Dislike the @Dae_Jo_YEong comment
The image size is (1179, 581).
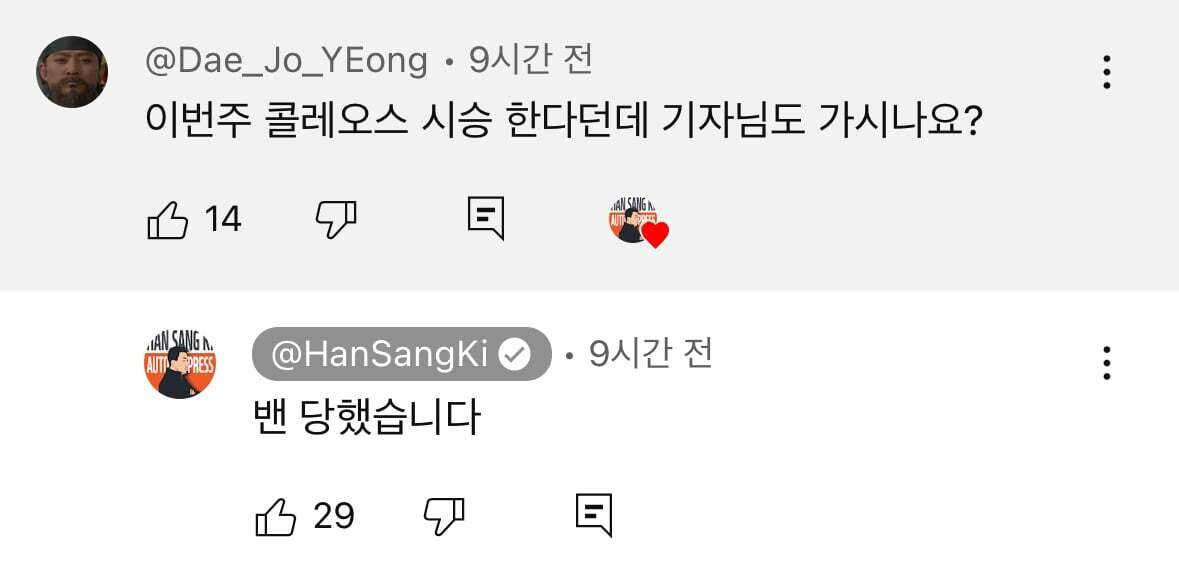point(336,220)
